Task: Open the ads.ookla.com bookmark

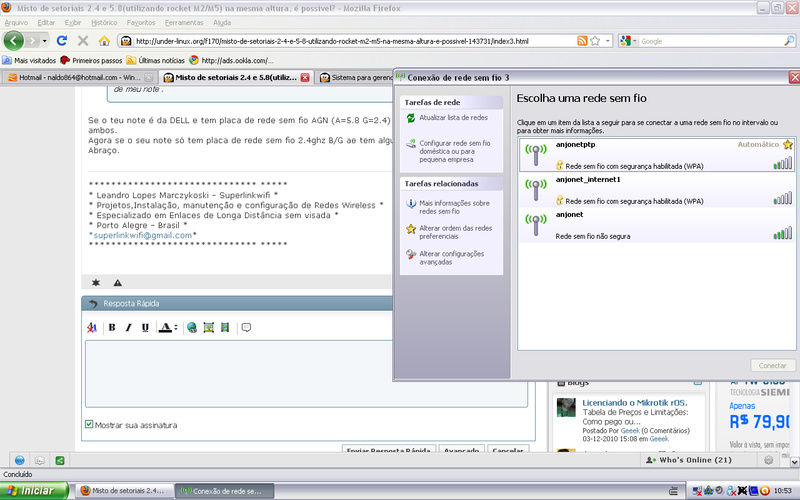Action: coord(232,60)
